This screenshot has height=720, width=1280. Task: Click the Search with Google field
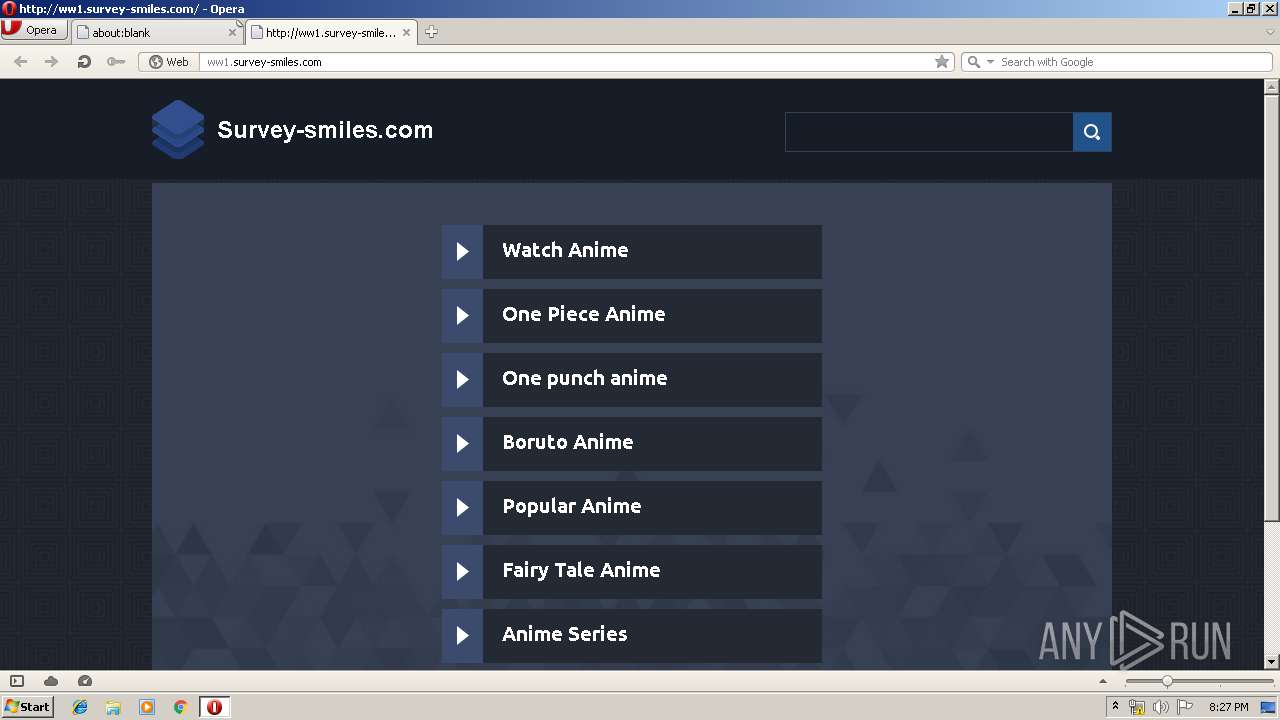pos(1133,62)
